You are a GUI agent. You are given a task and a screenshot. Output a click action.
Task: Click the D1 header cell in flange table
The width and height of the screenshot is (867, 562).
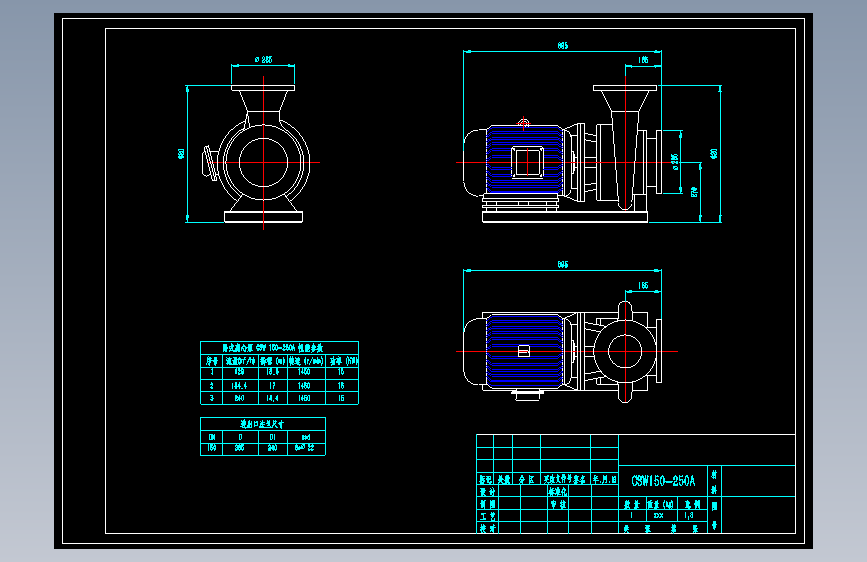tap(273, 436)
